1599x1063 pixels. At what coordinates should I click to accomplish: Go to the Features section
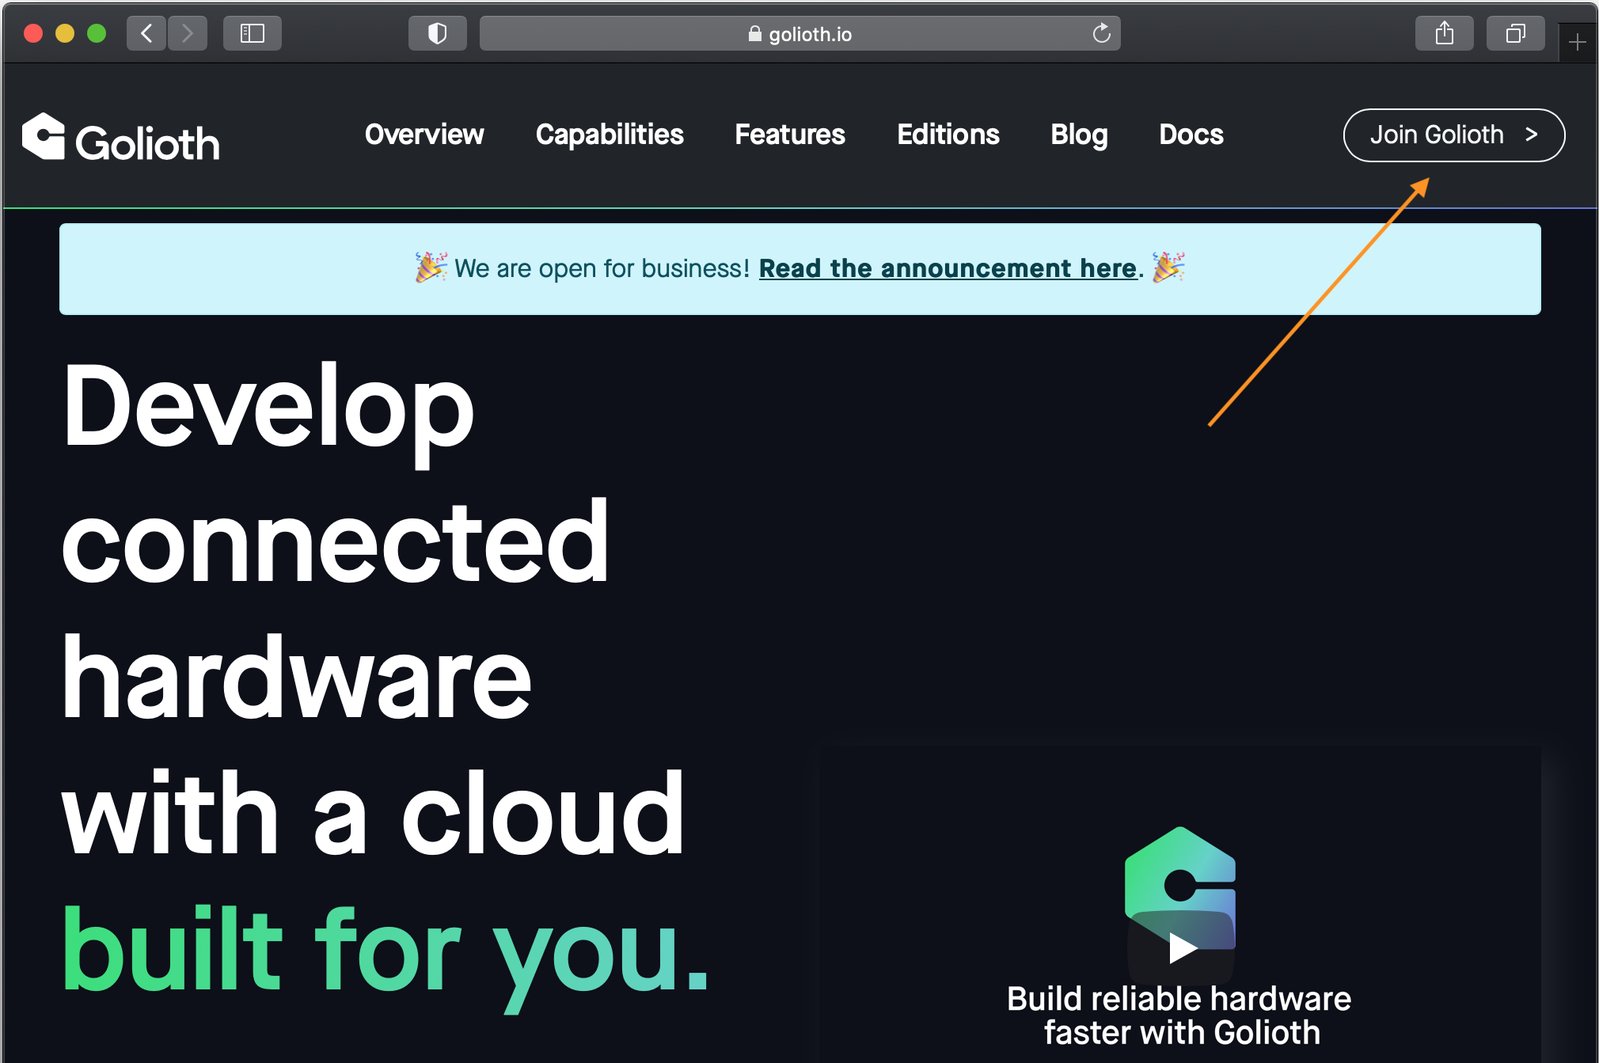click(x=790, y=134)
